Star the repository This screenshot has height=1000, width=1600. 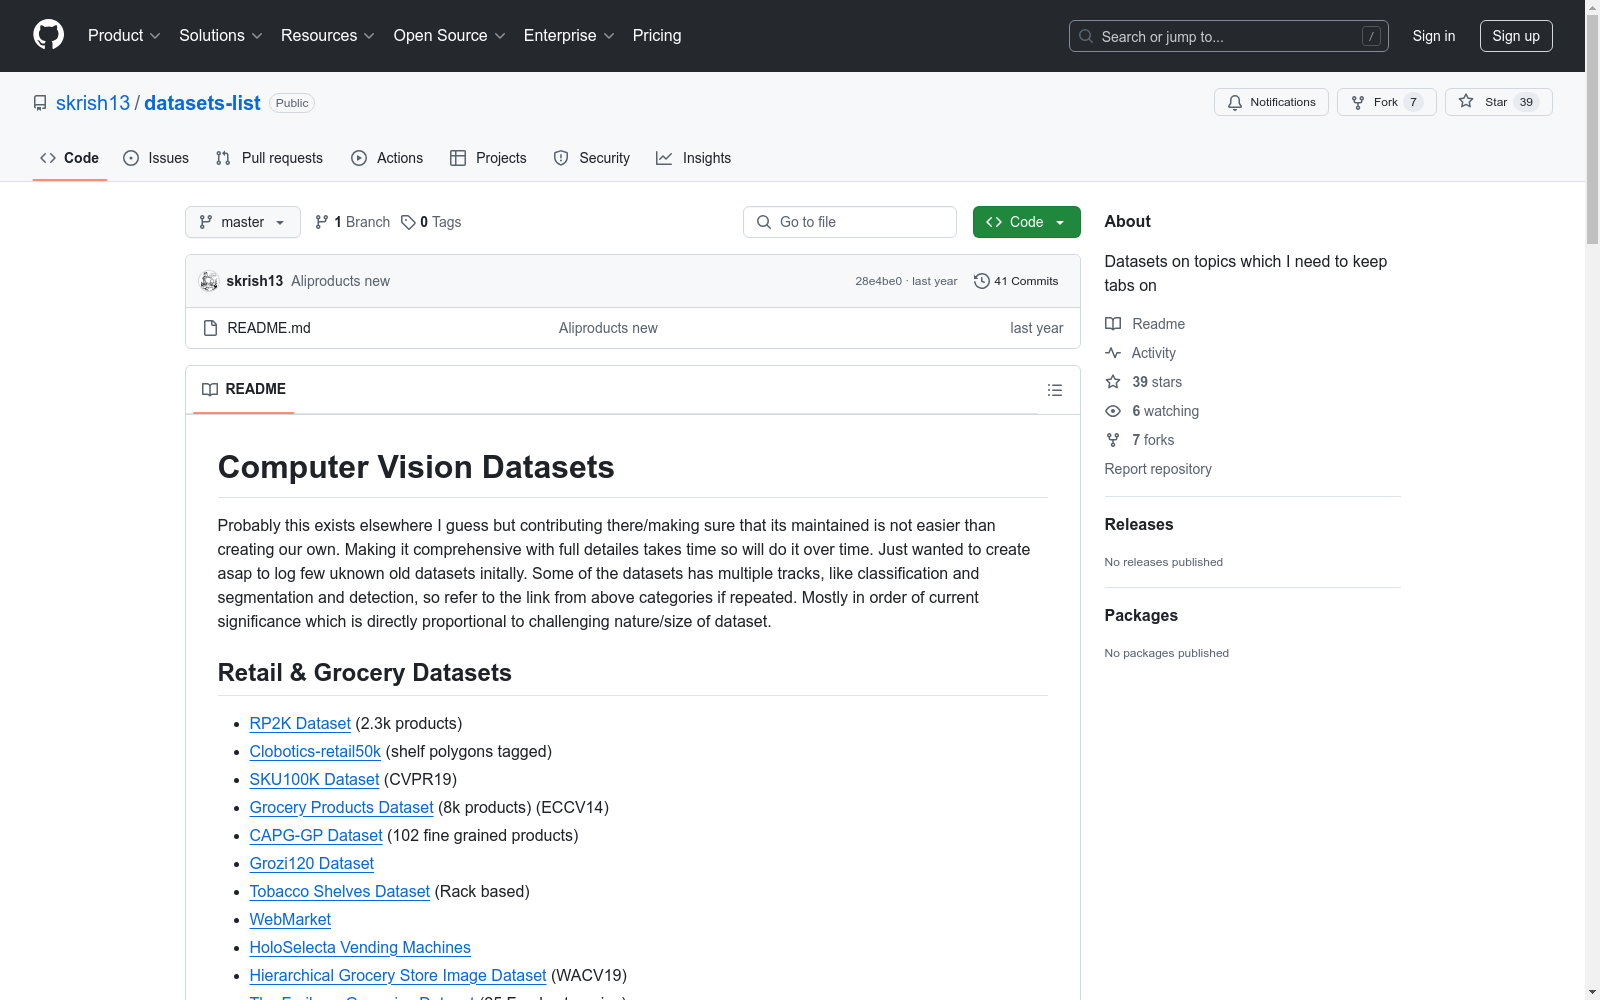pyautogui.click(x=1498, y=102)
